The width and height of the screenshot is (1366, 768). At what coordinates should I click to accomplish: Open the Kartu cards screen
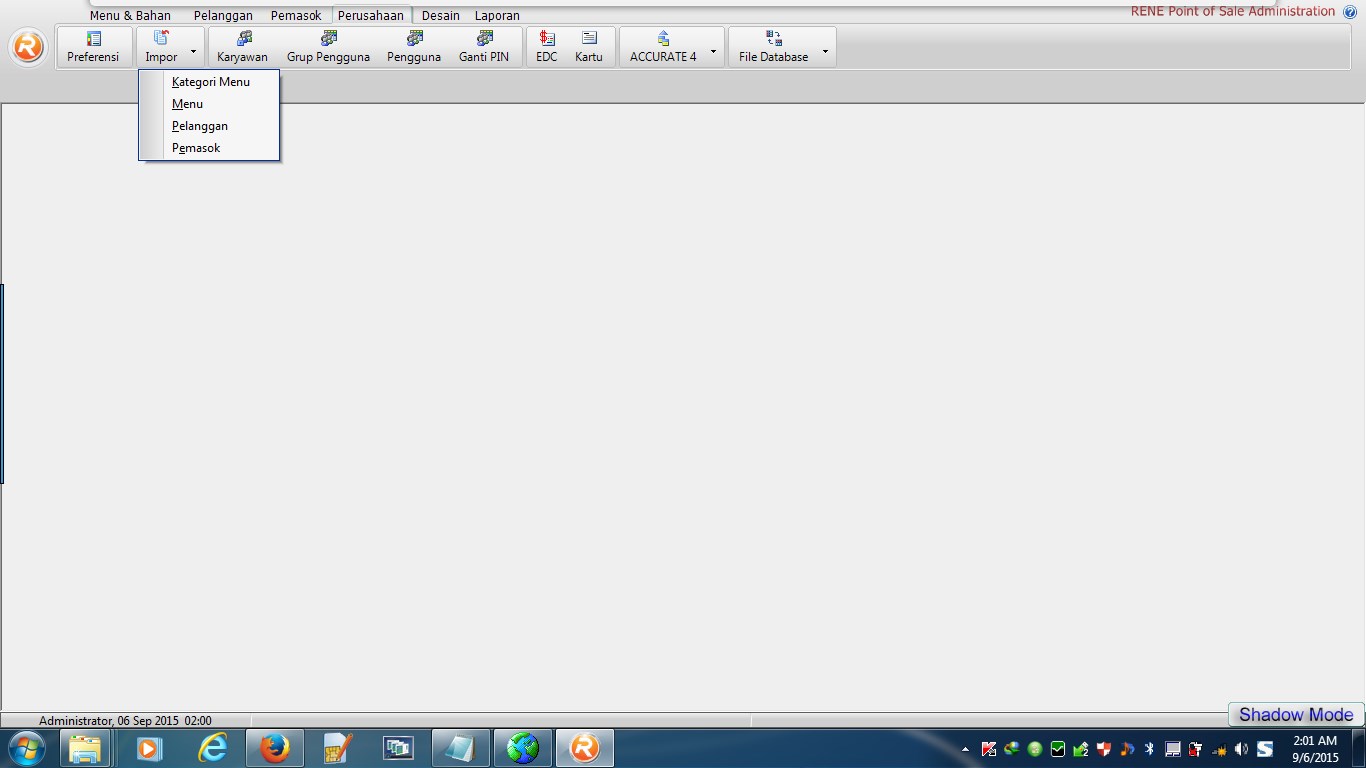(589, 47)
